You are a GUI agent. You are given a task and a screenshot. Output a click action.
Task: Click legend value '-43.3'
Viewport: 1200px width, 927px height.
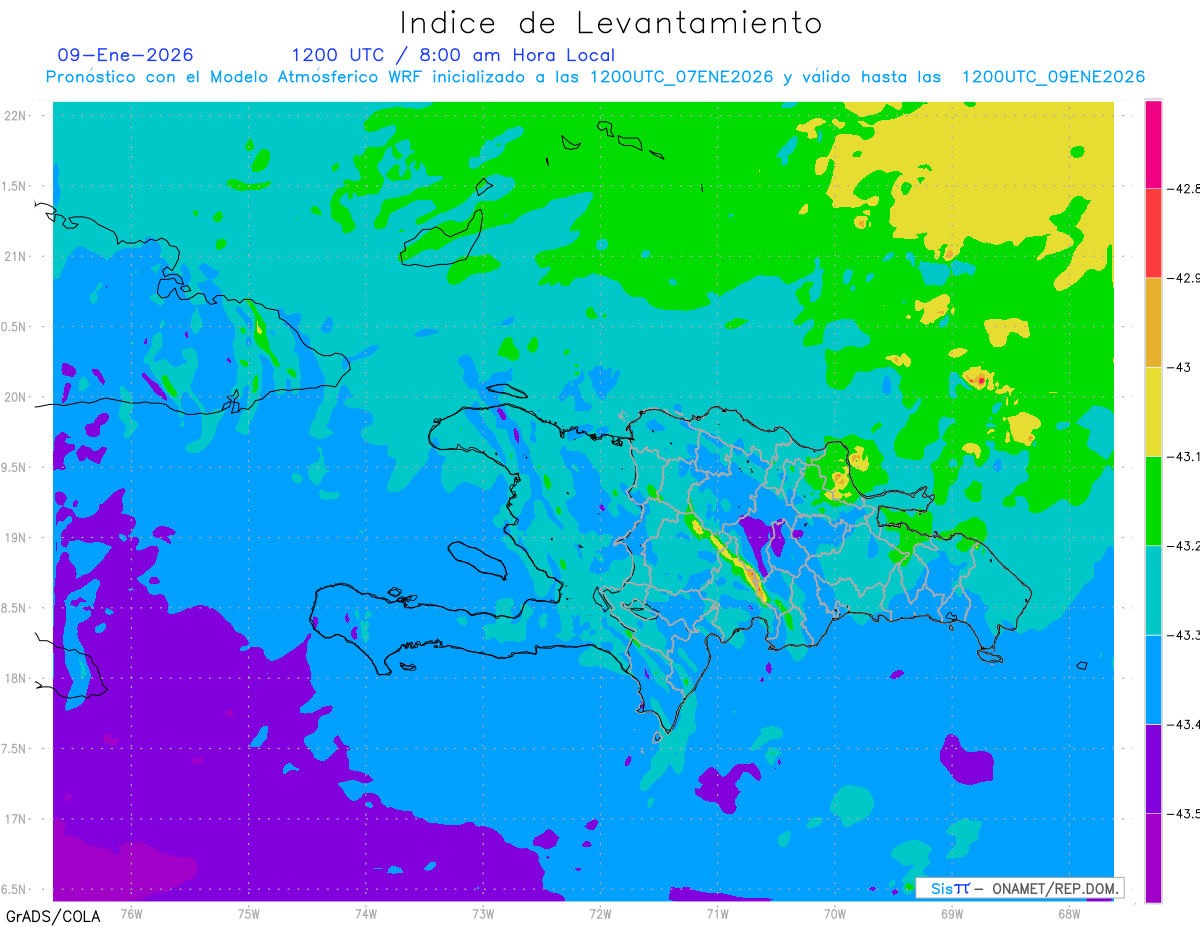coord(1184,635)
